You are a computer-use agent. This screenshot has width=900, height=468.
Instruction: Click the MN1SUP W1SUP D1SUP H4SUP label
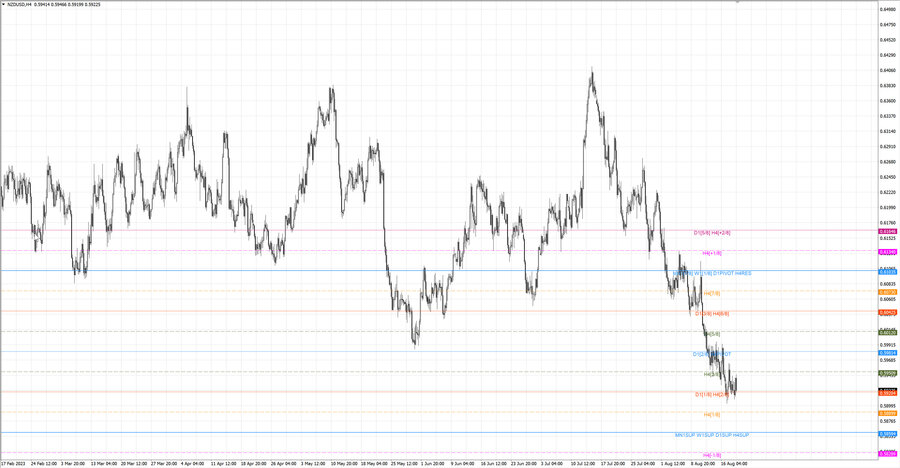tap(712, 435)
